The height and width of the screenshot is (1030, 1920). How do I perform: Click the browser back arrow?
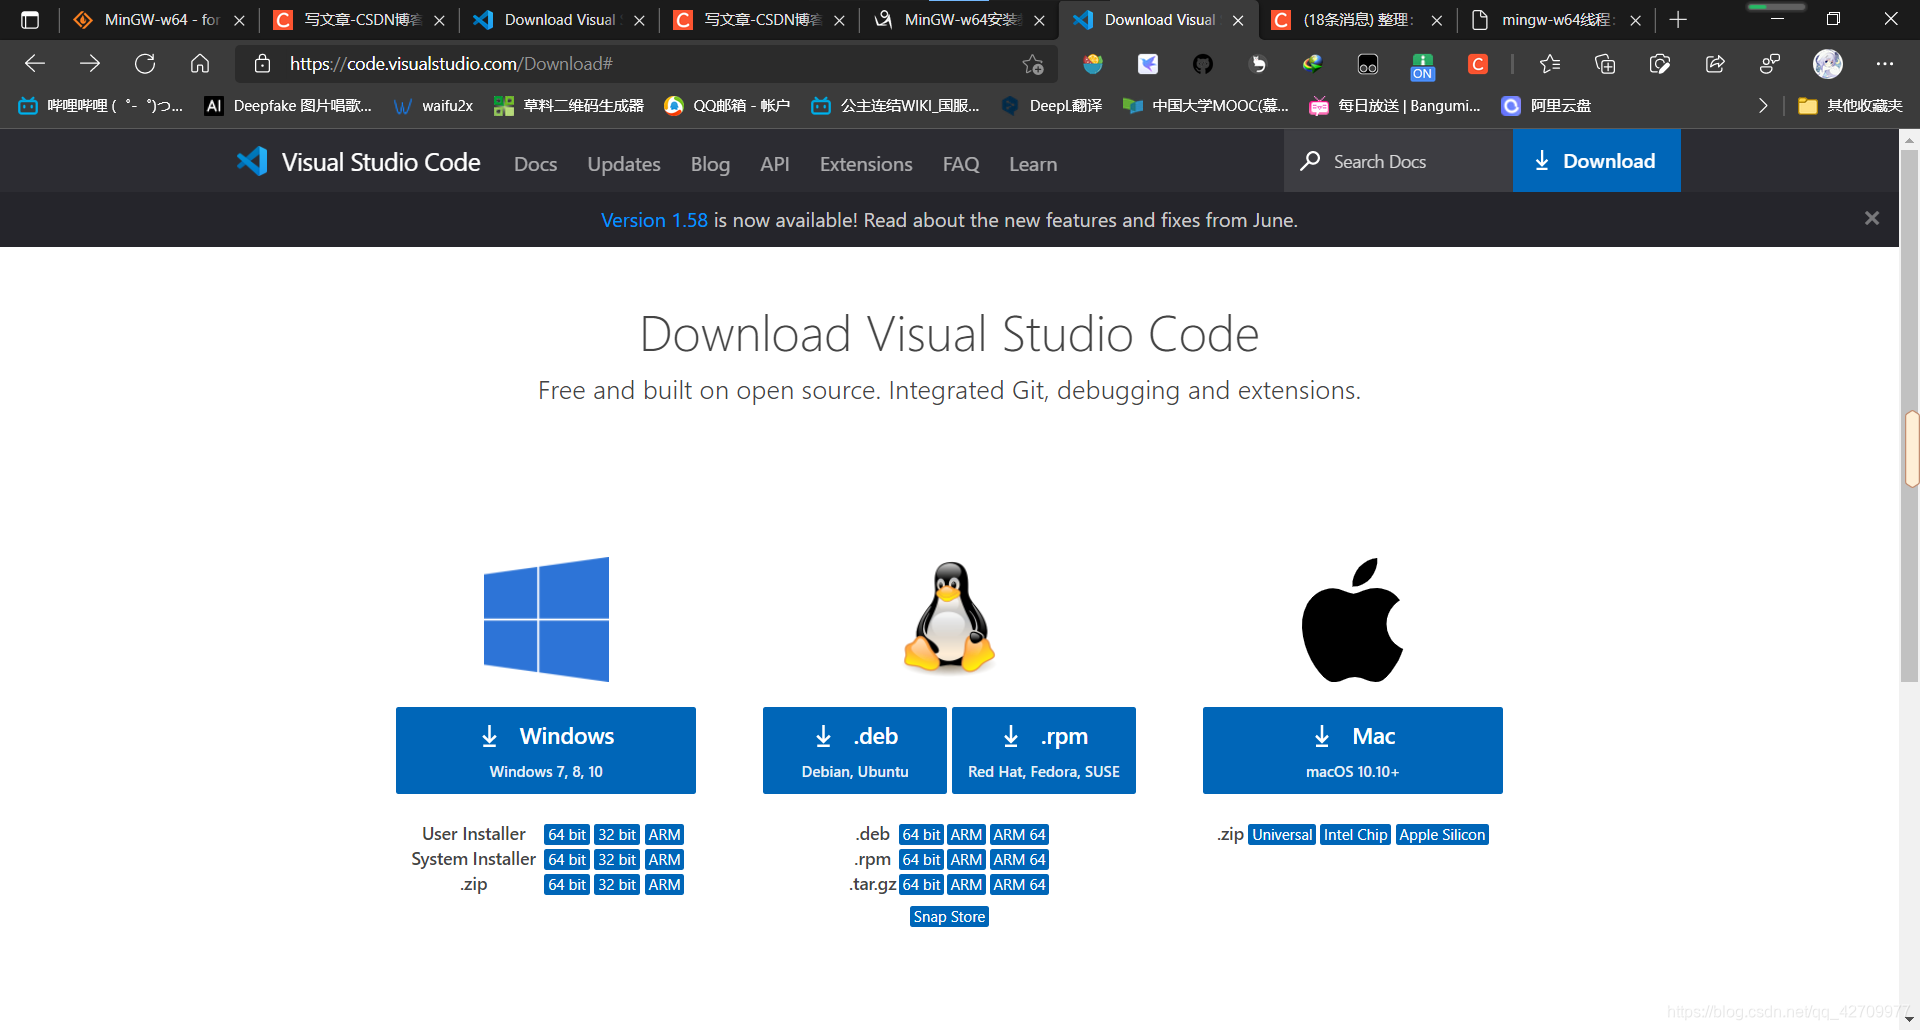point(35,64)
